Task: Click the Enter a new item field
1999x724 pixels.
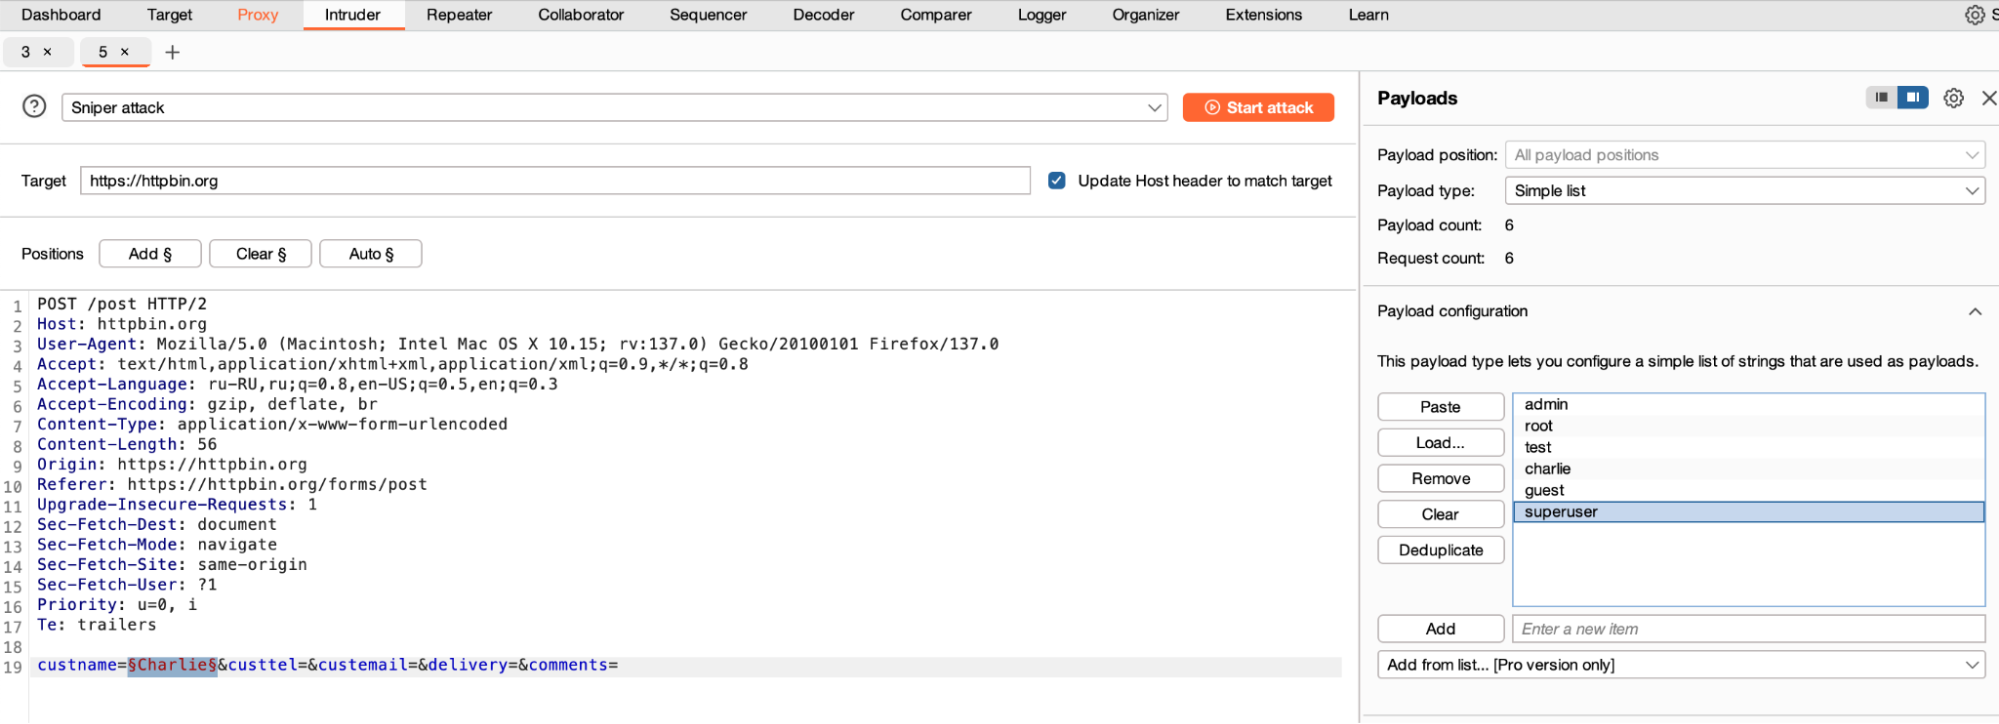Action: tap(1747, 629)
